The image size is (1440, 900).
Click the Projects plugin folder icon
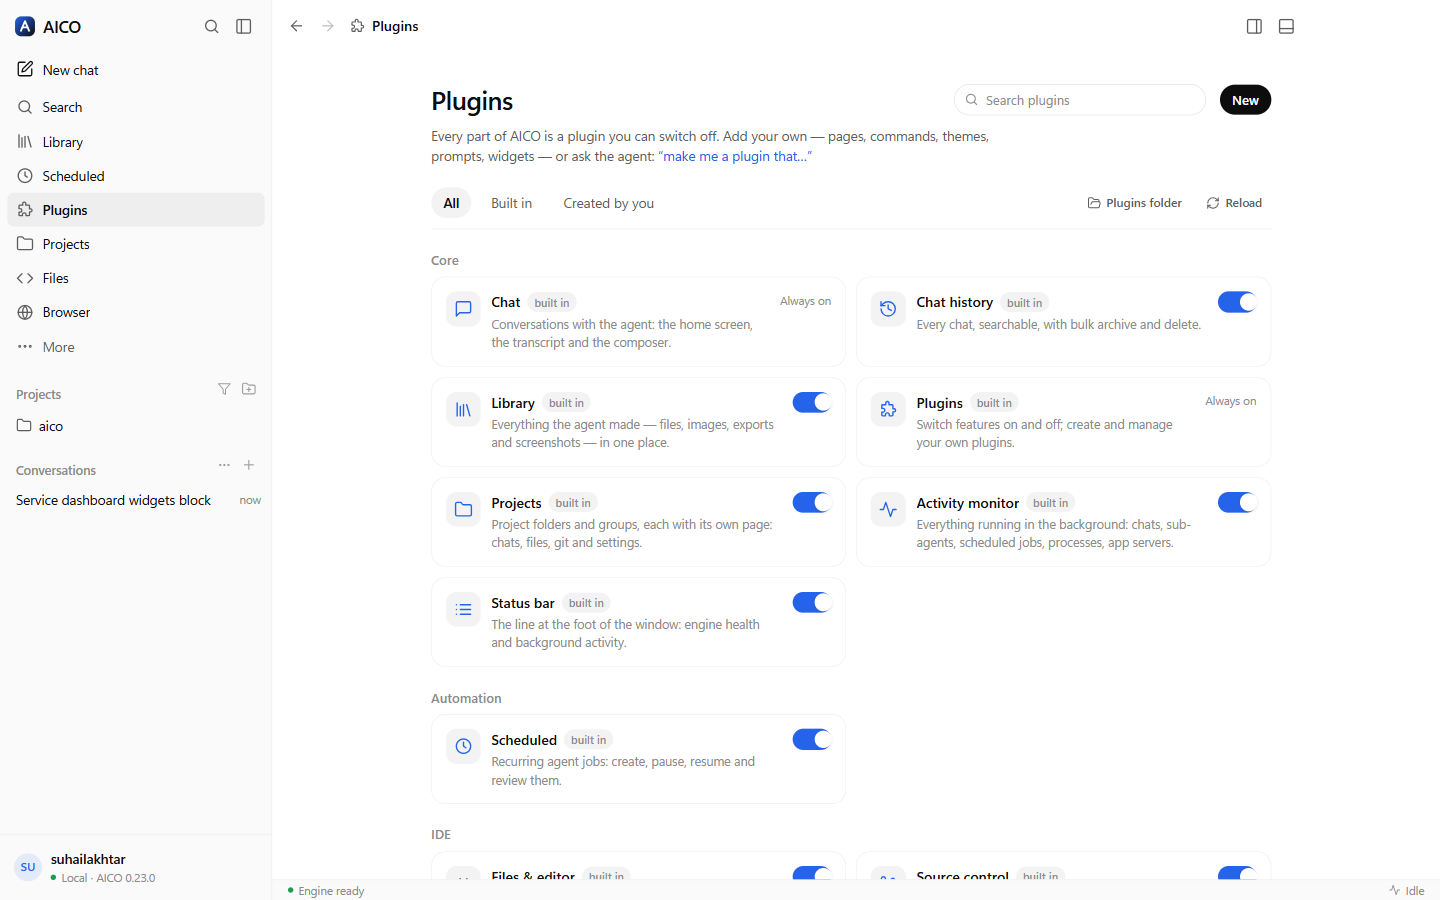[463, 510]
